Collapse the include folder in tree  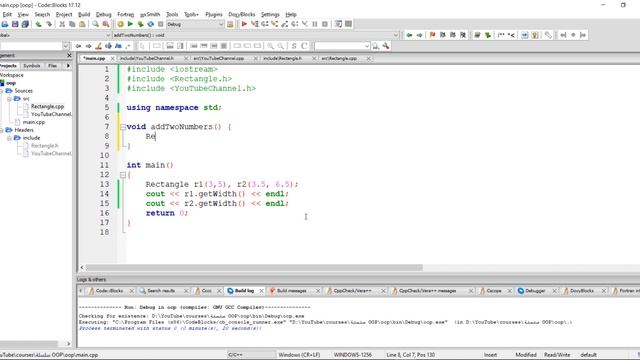point(9,138)
